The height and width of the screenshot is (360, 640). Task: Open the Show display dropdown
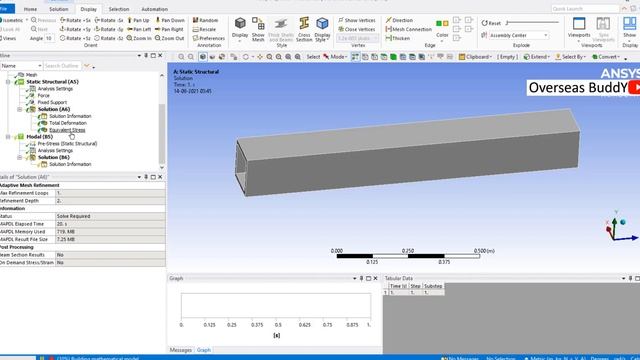(x=629, y=28)
